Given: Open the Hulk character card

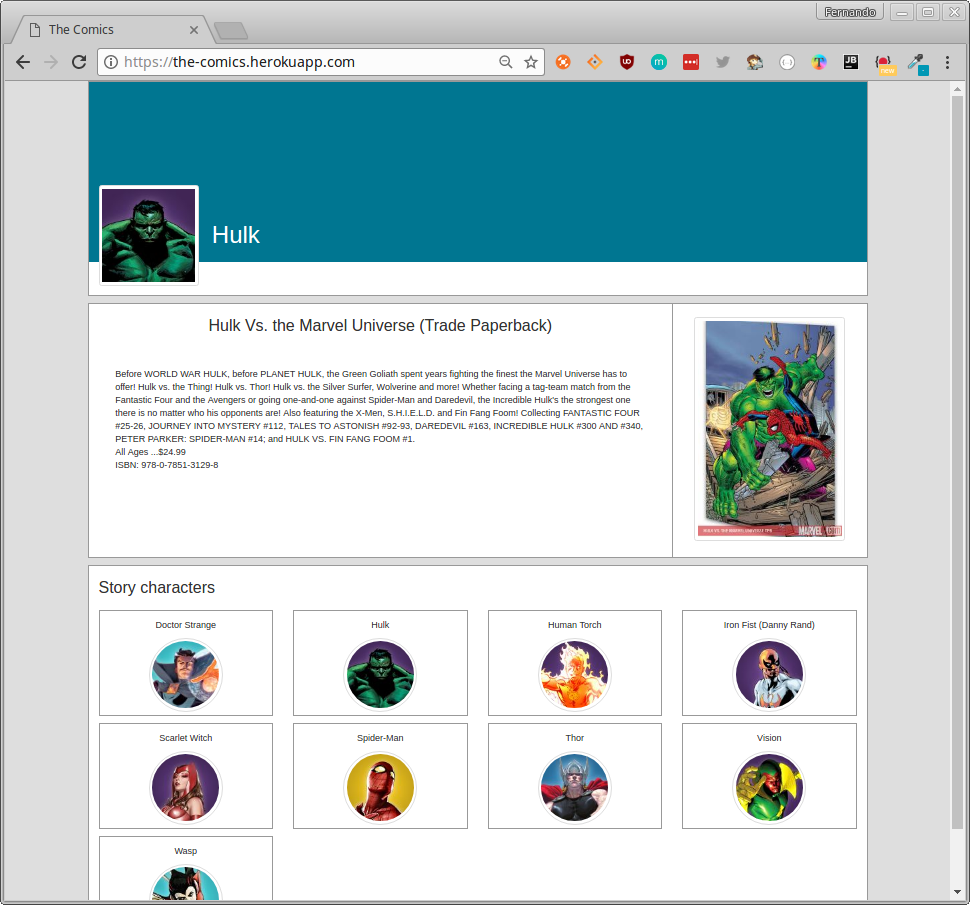Looking at the screenshot, I should coord(380,663).
